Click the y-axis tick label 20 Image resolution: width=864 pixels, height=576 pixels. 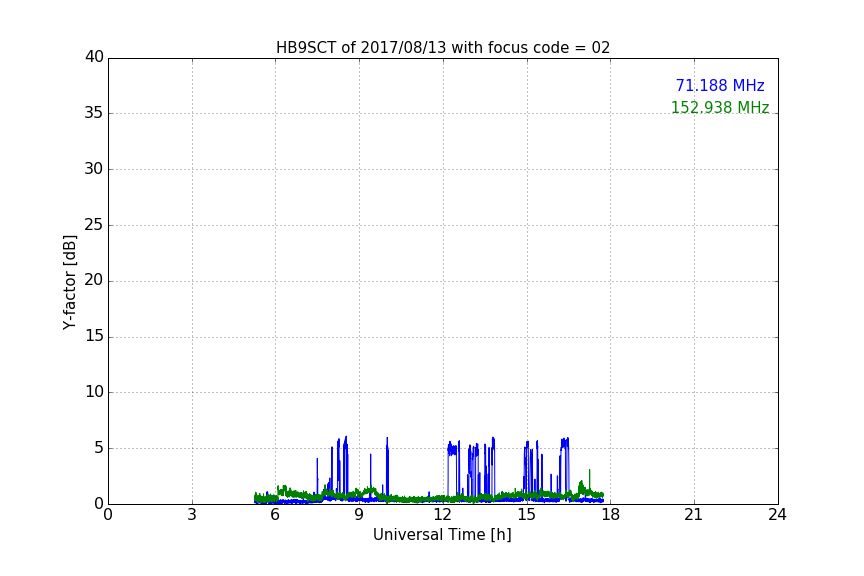[x=94, y=281]
